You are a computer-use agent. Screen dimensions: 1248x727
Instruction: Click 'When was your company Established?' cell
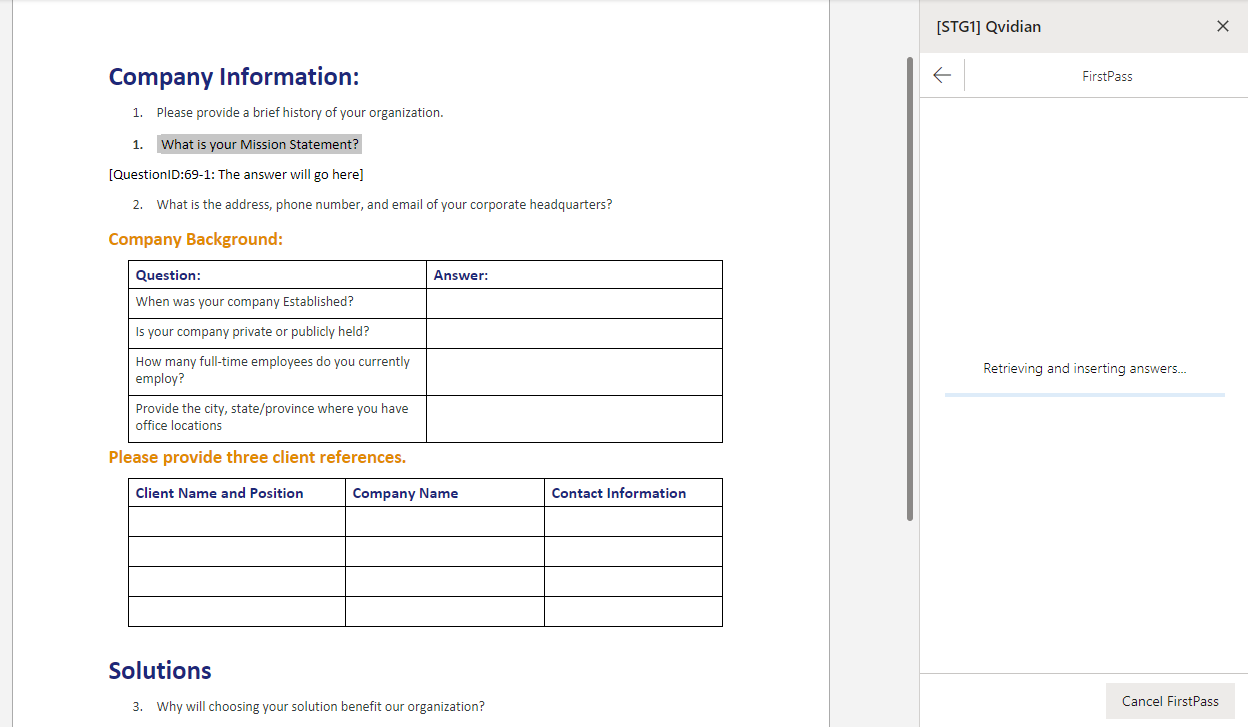(278, 303)
